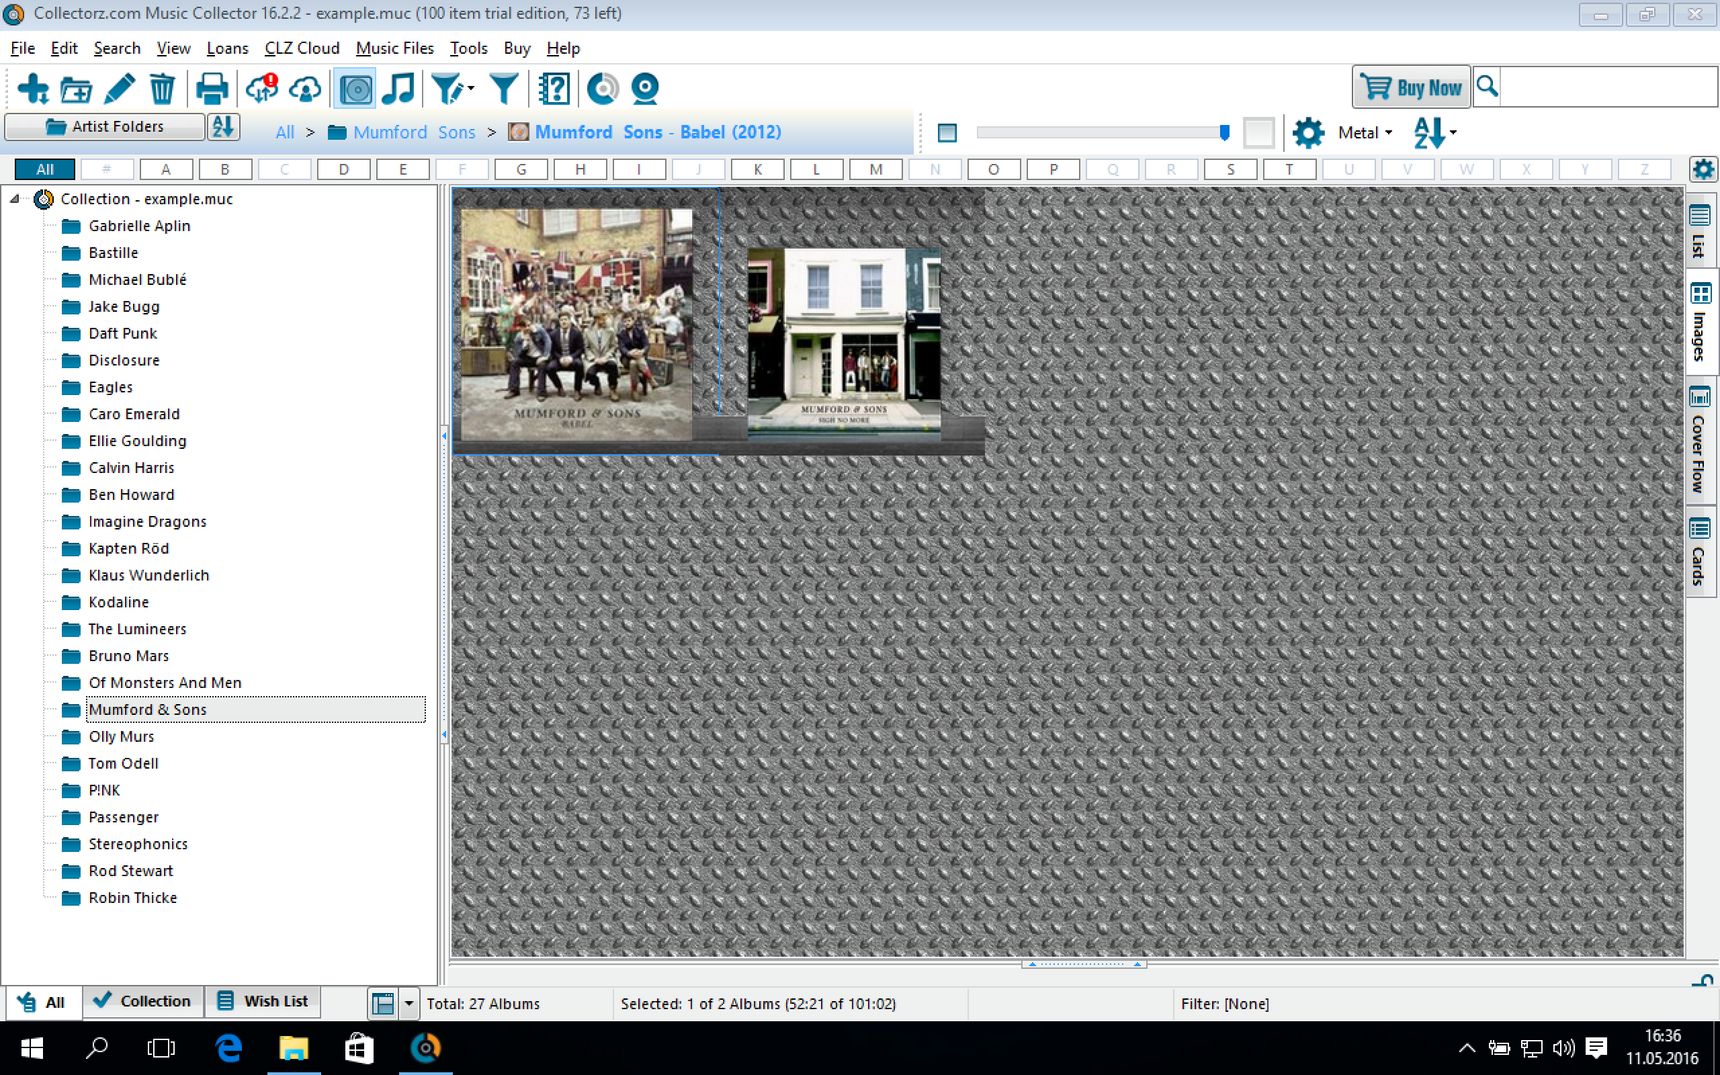
Task: Click the Print printer icon
Action: click(x=211, y=89)
